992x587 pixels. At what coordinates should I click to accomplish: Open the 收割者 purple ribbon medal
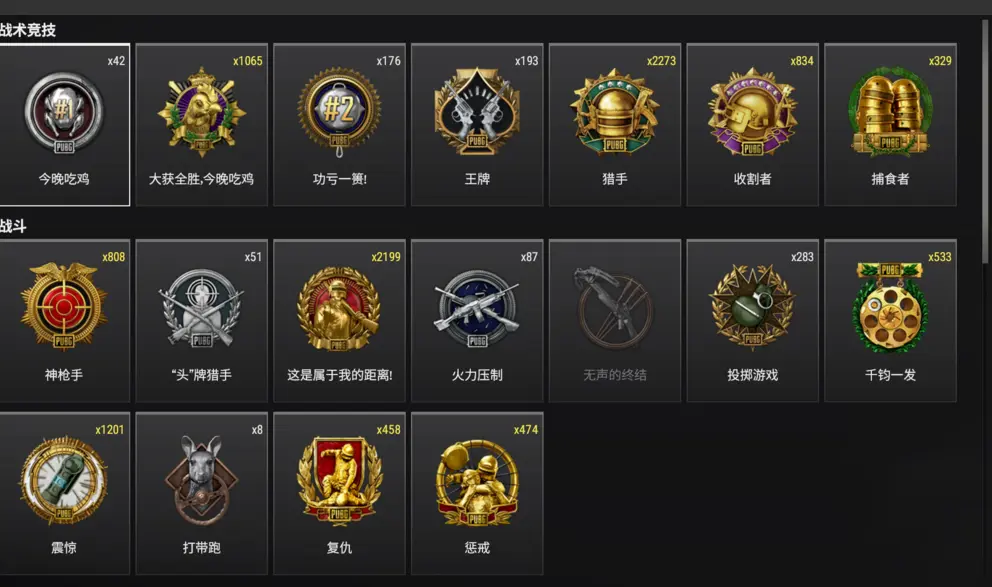(753, 125)
